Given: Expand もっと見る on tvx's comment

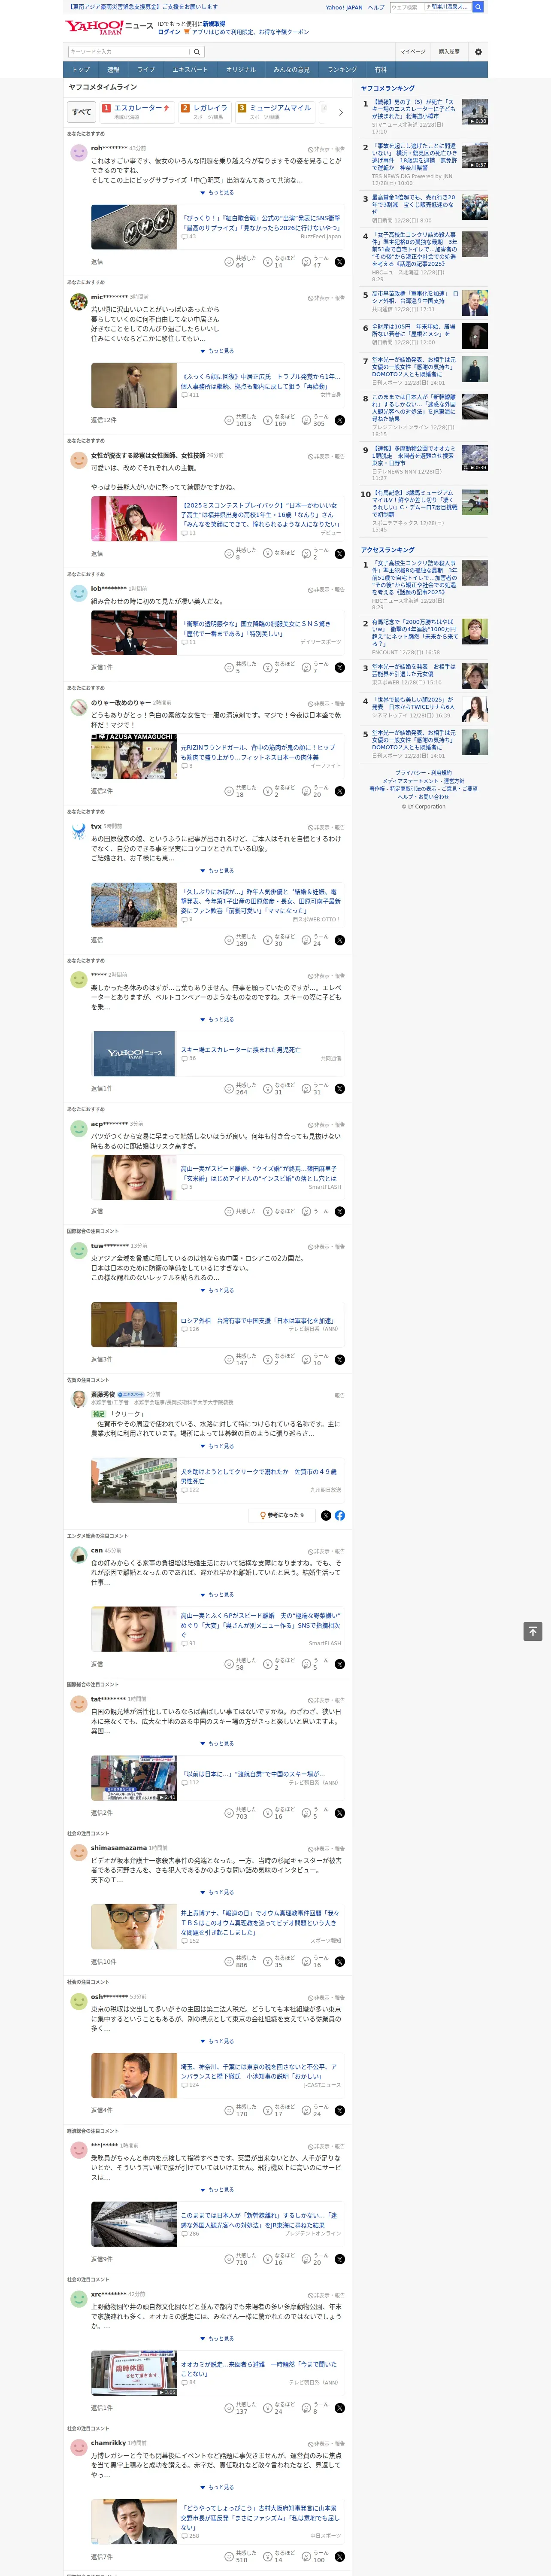Looking at the screenshot, I should (x=218, y=871).
